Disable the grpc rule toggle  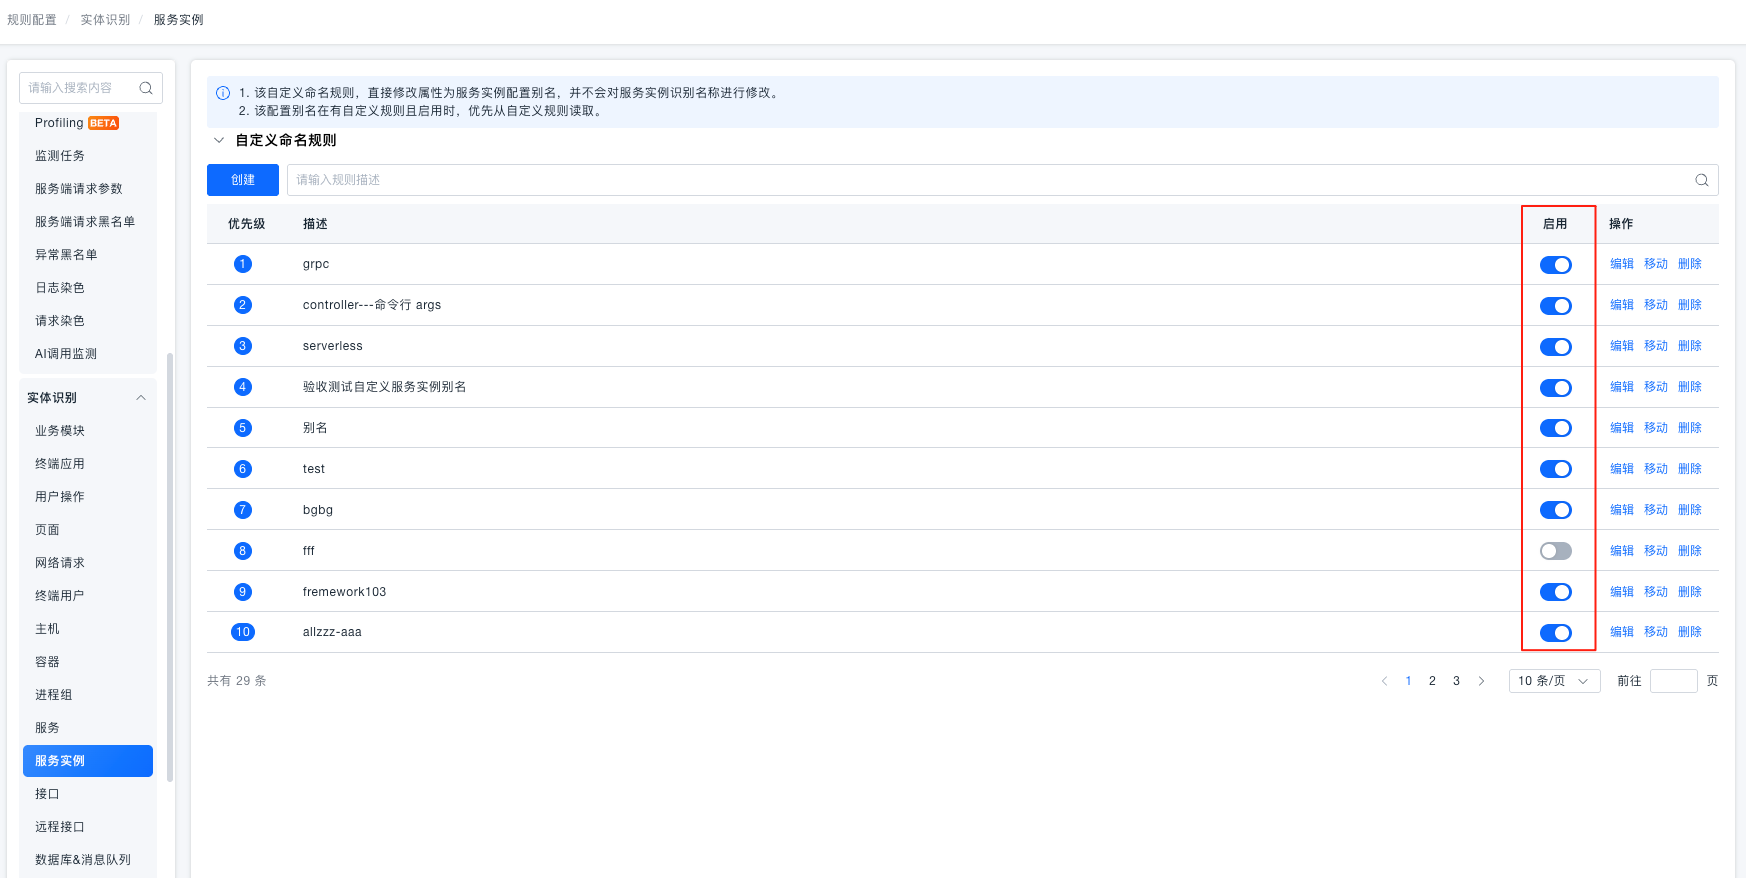coord(1555,265)
